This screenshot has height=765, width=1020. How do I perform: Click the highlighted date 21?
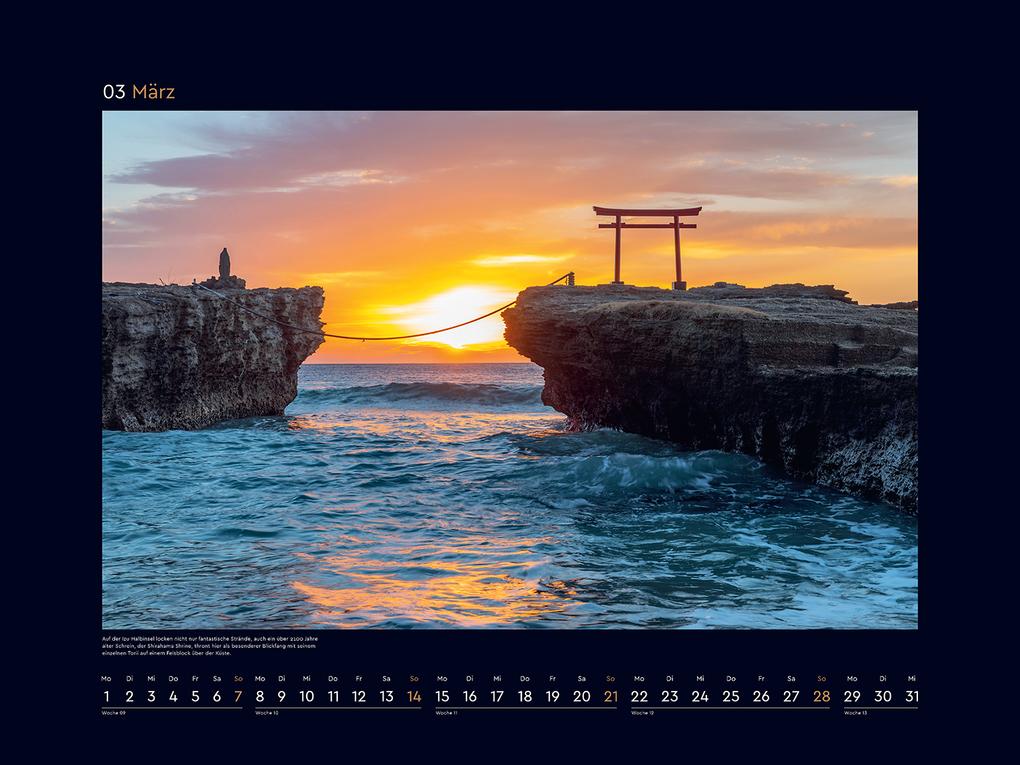610,694
